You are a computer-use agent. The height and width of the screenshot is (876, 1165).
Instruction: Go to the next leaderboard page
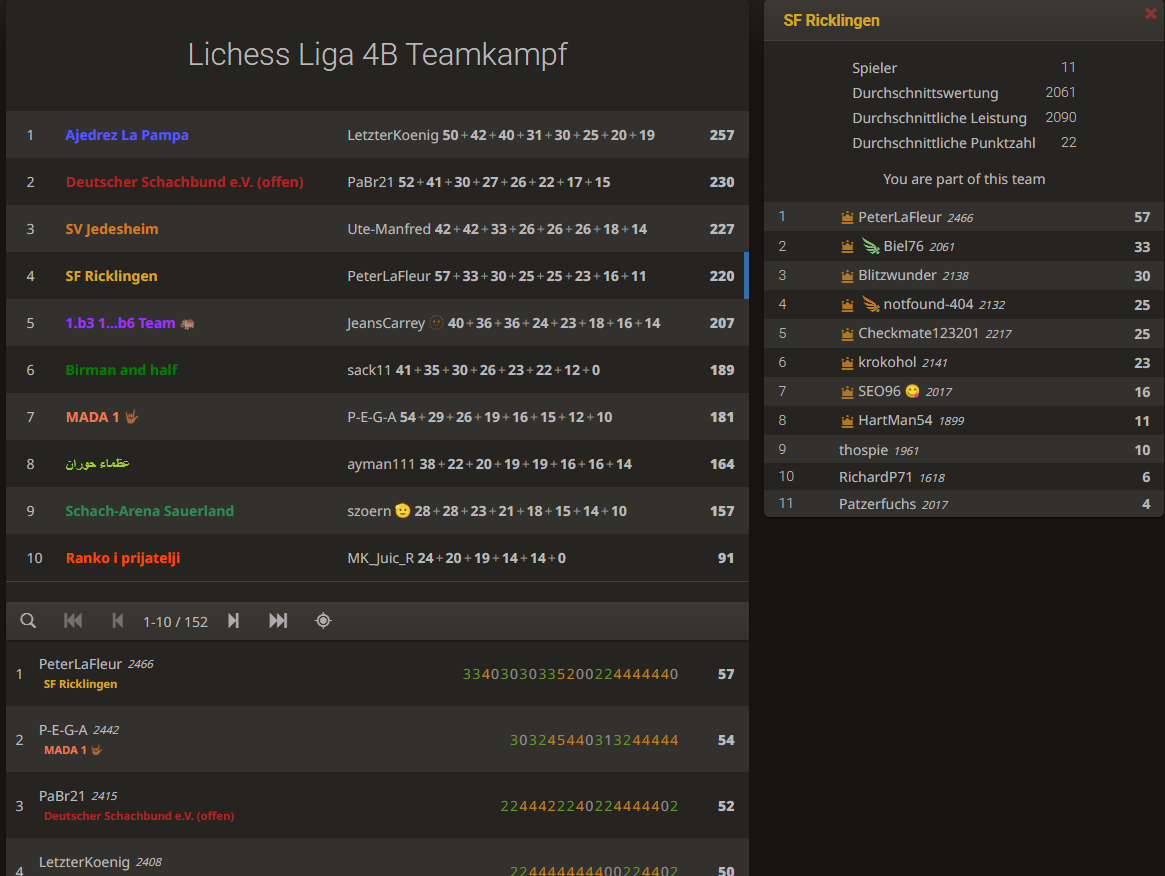233,620
